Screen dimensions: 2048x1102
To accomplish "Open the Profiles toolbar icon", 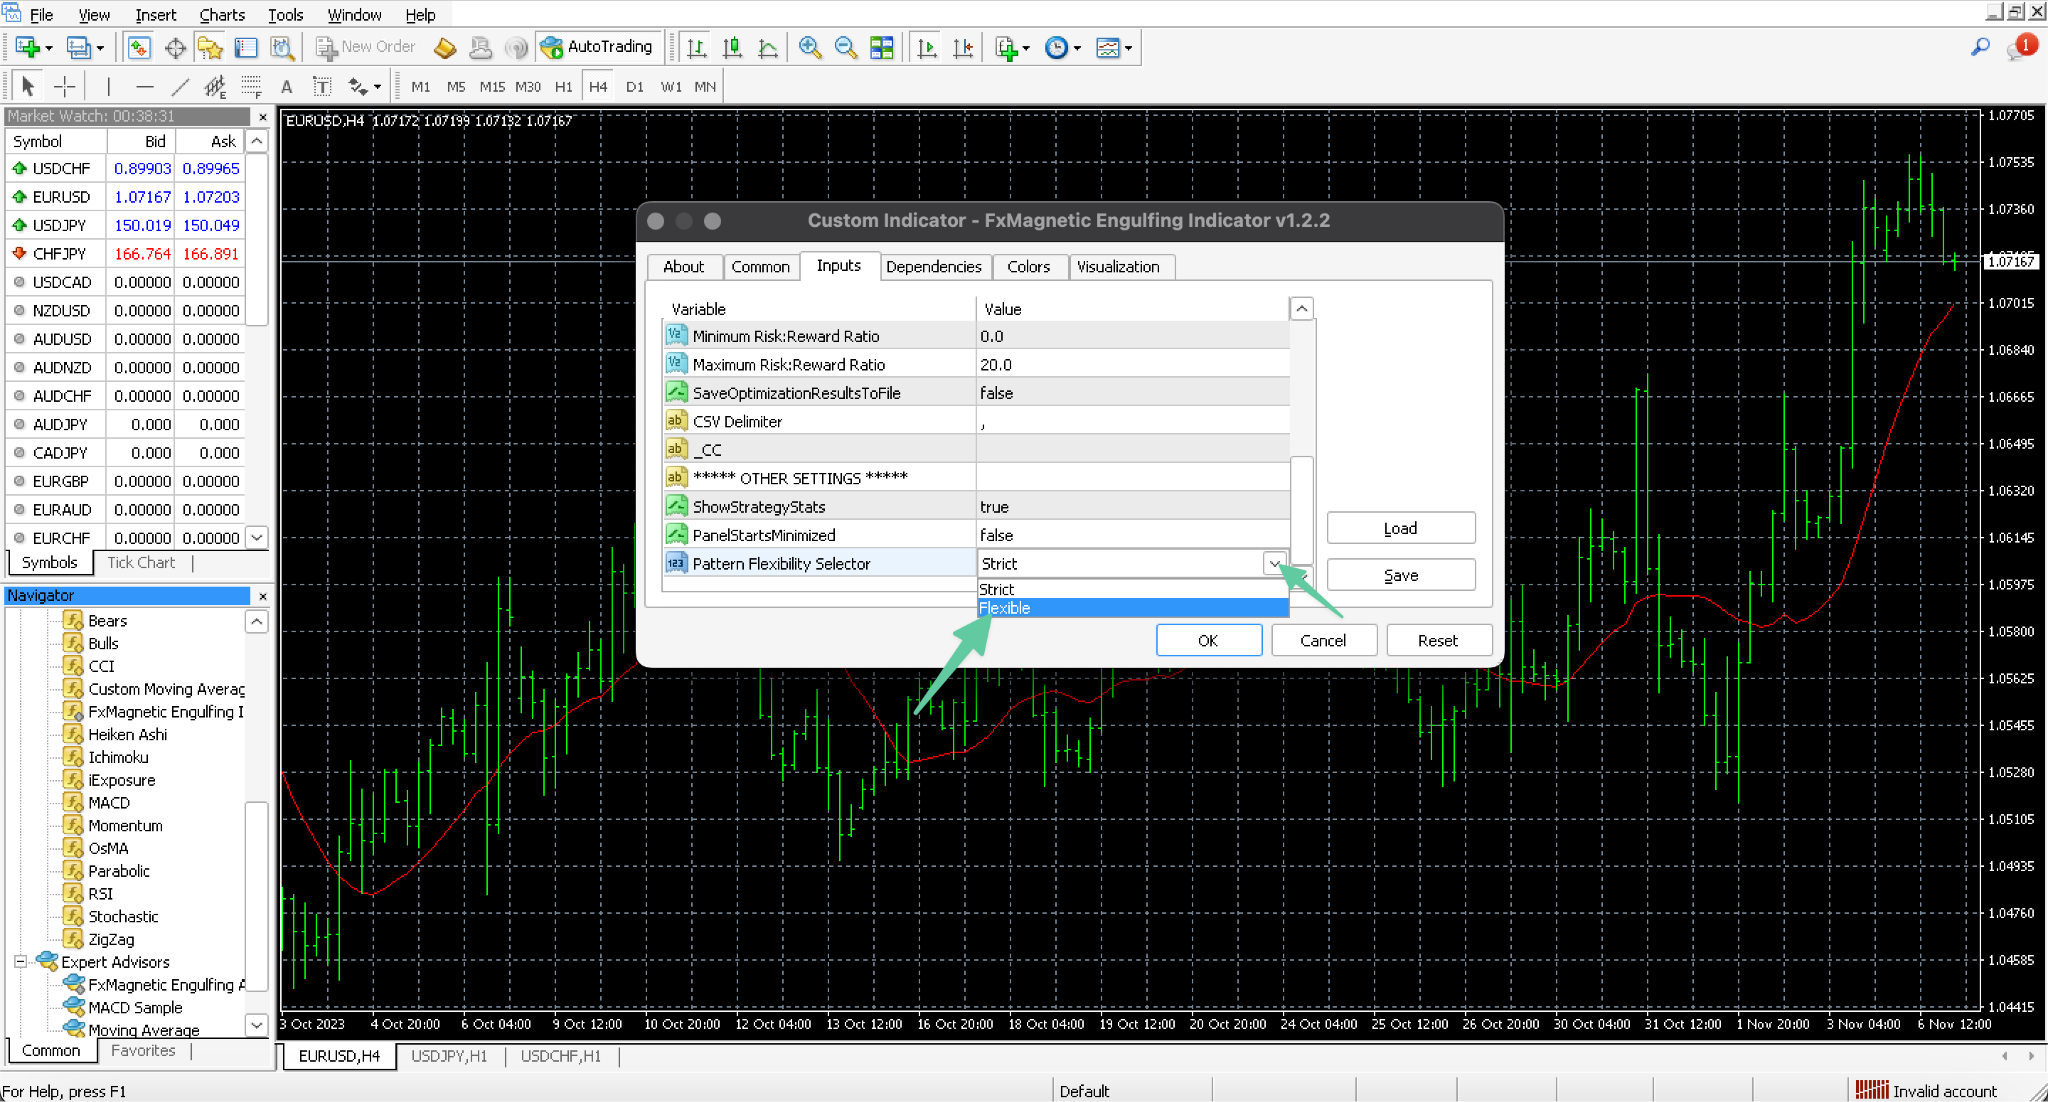I will tap(78, 47).
